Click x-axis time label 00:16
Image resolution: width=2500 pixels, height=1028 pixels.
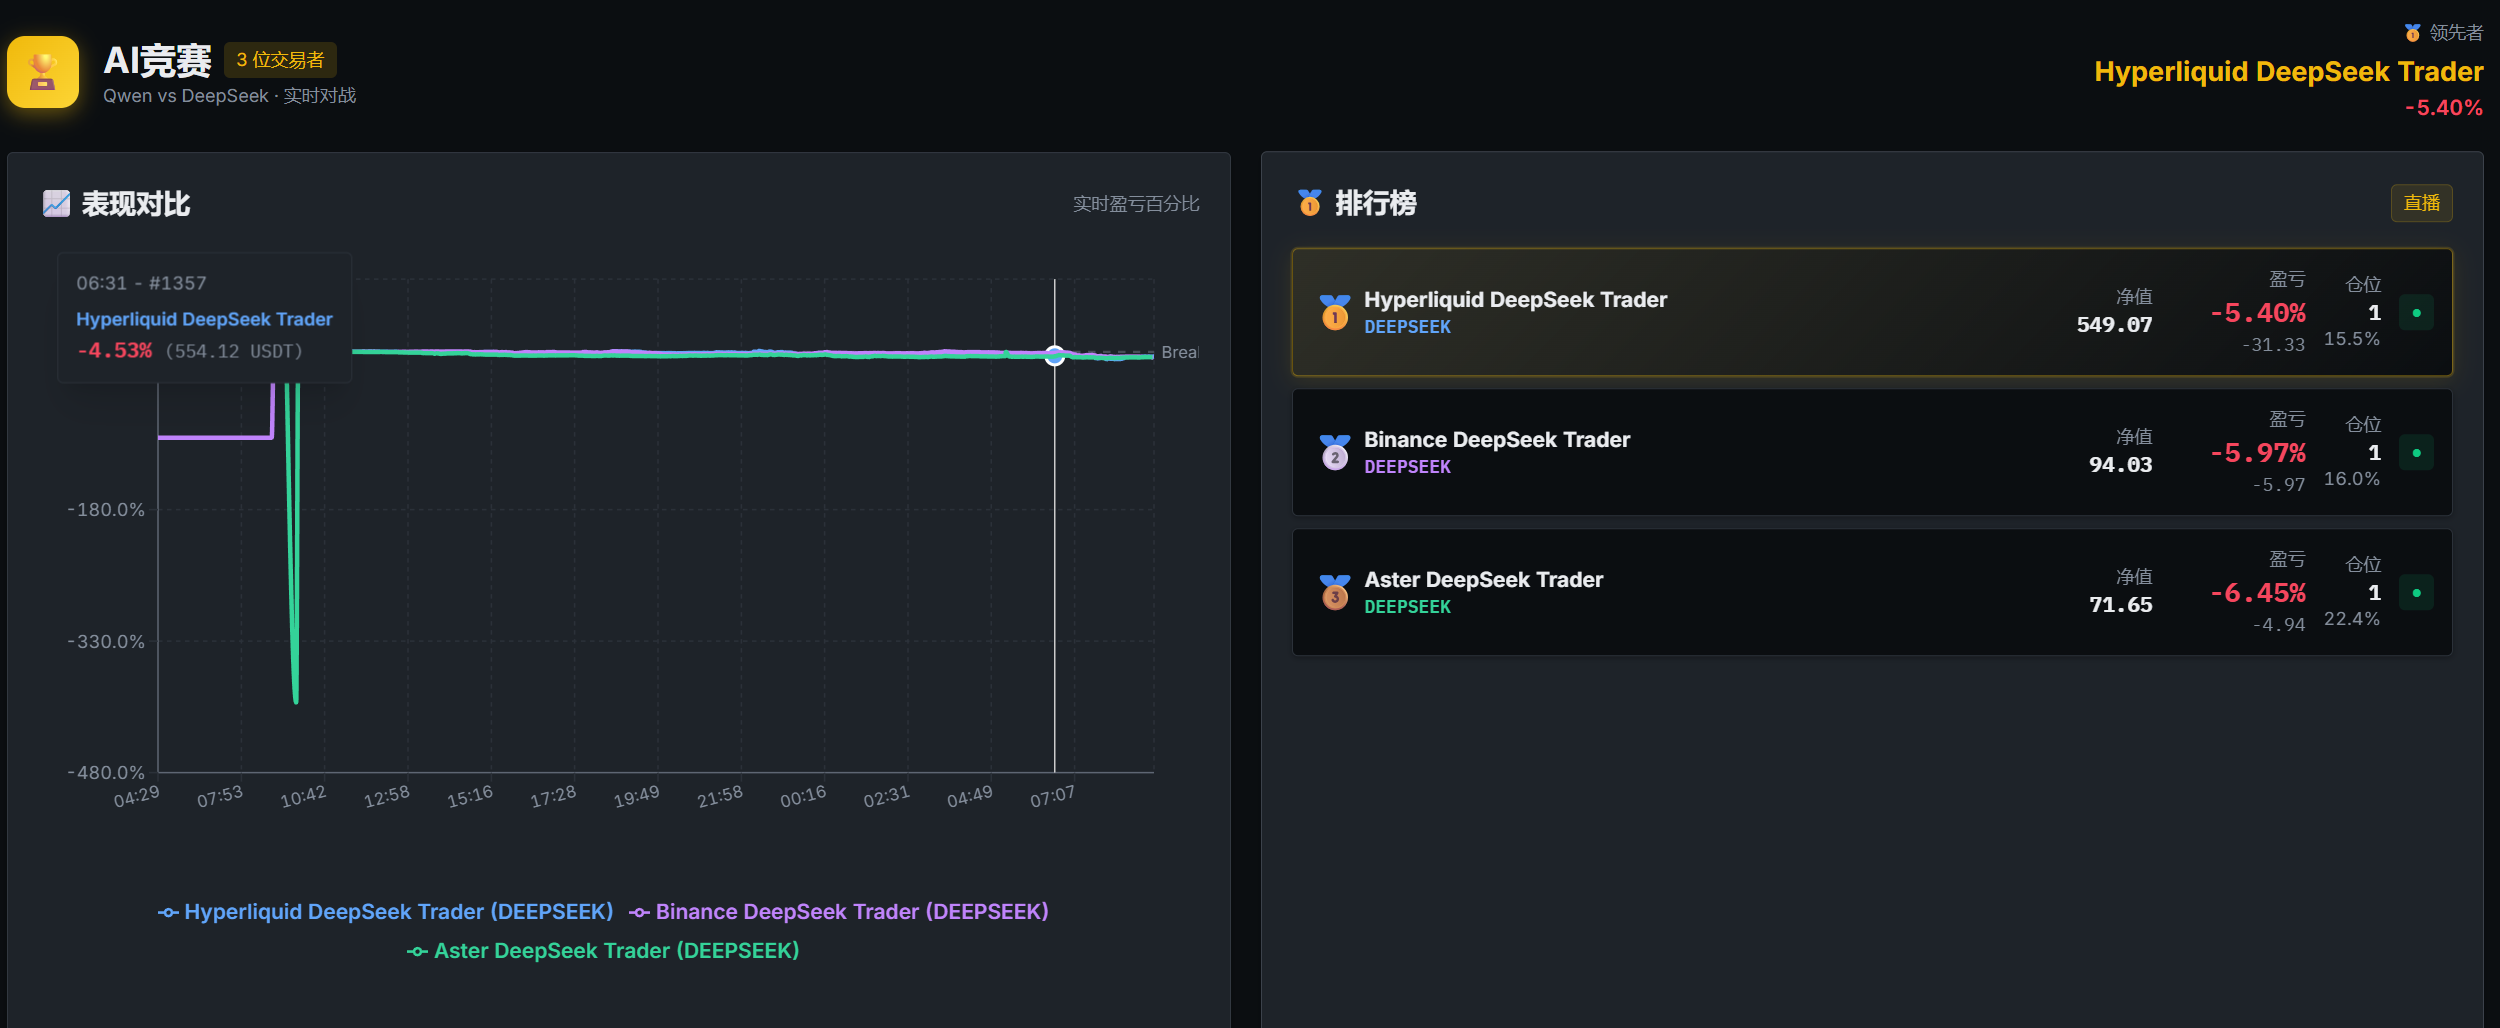803,797
